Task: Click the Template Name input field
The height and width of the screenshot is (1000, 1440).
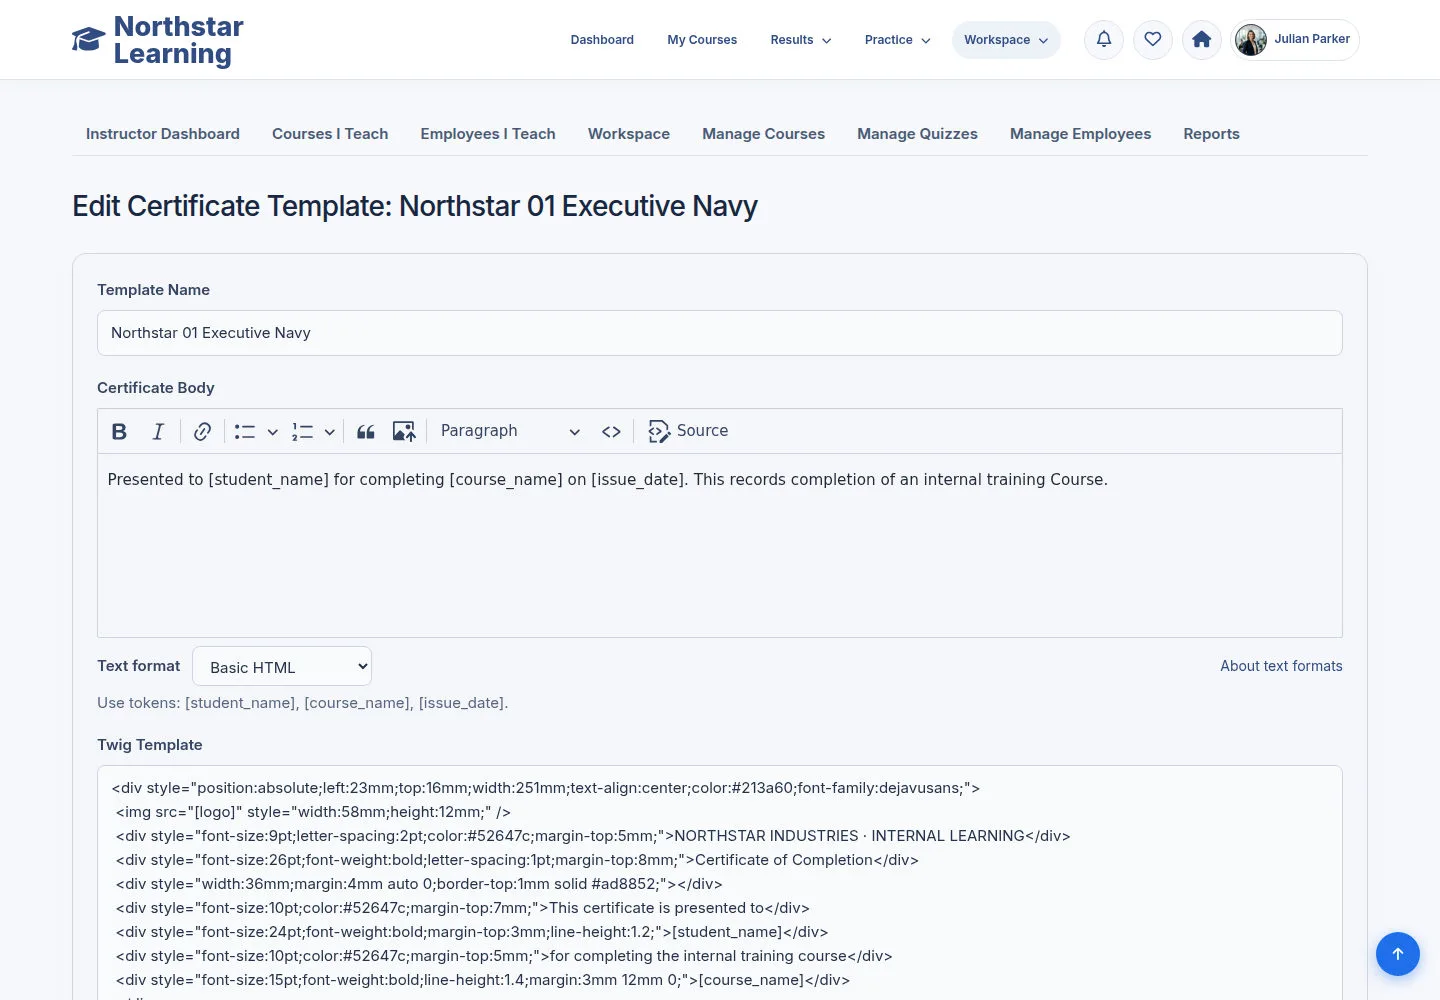Action: pyautogui.click(x=720, y=333)
